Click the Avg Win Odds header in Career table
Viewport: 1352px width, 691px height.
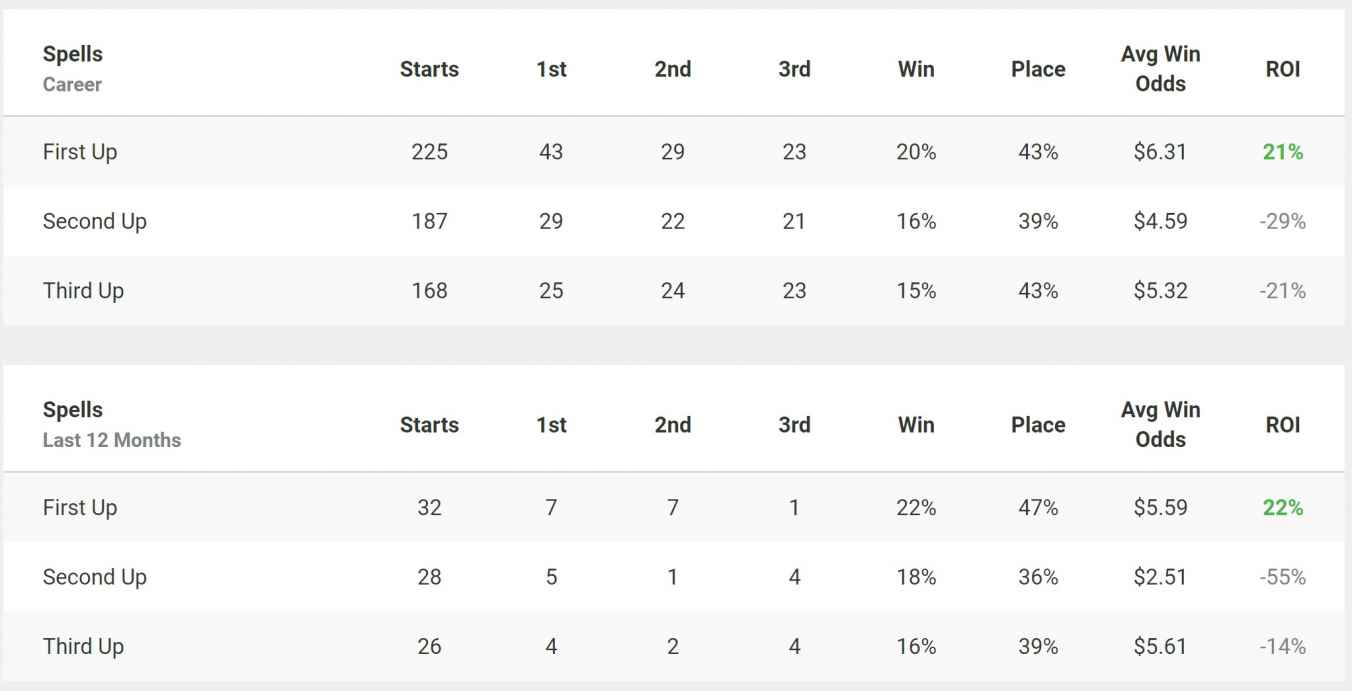point(1160,69)
